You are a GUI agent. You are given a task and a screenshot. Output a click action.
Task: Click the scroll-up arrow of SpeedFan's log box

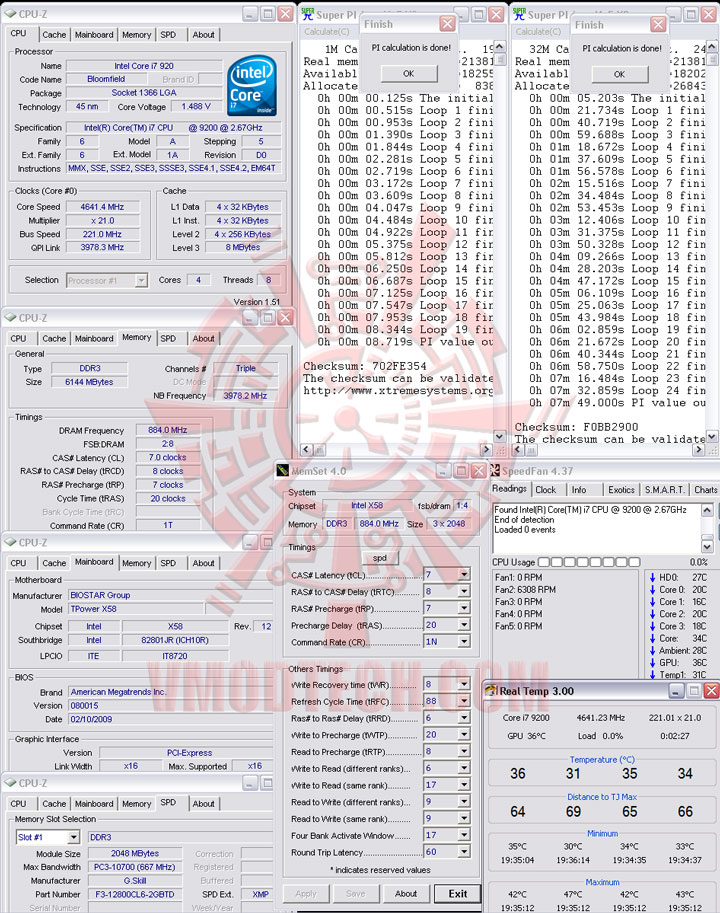coord(707,511)
